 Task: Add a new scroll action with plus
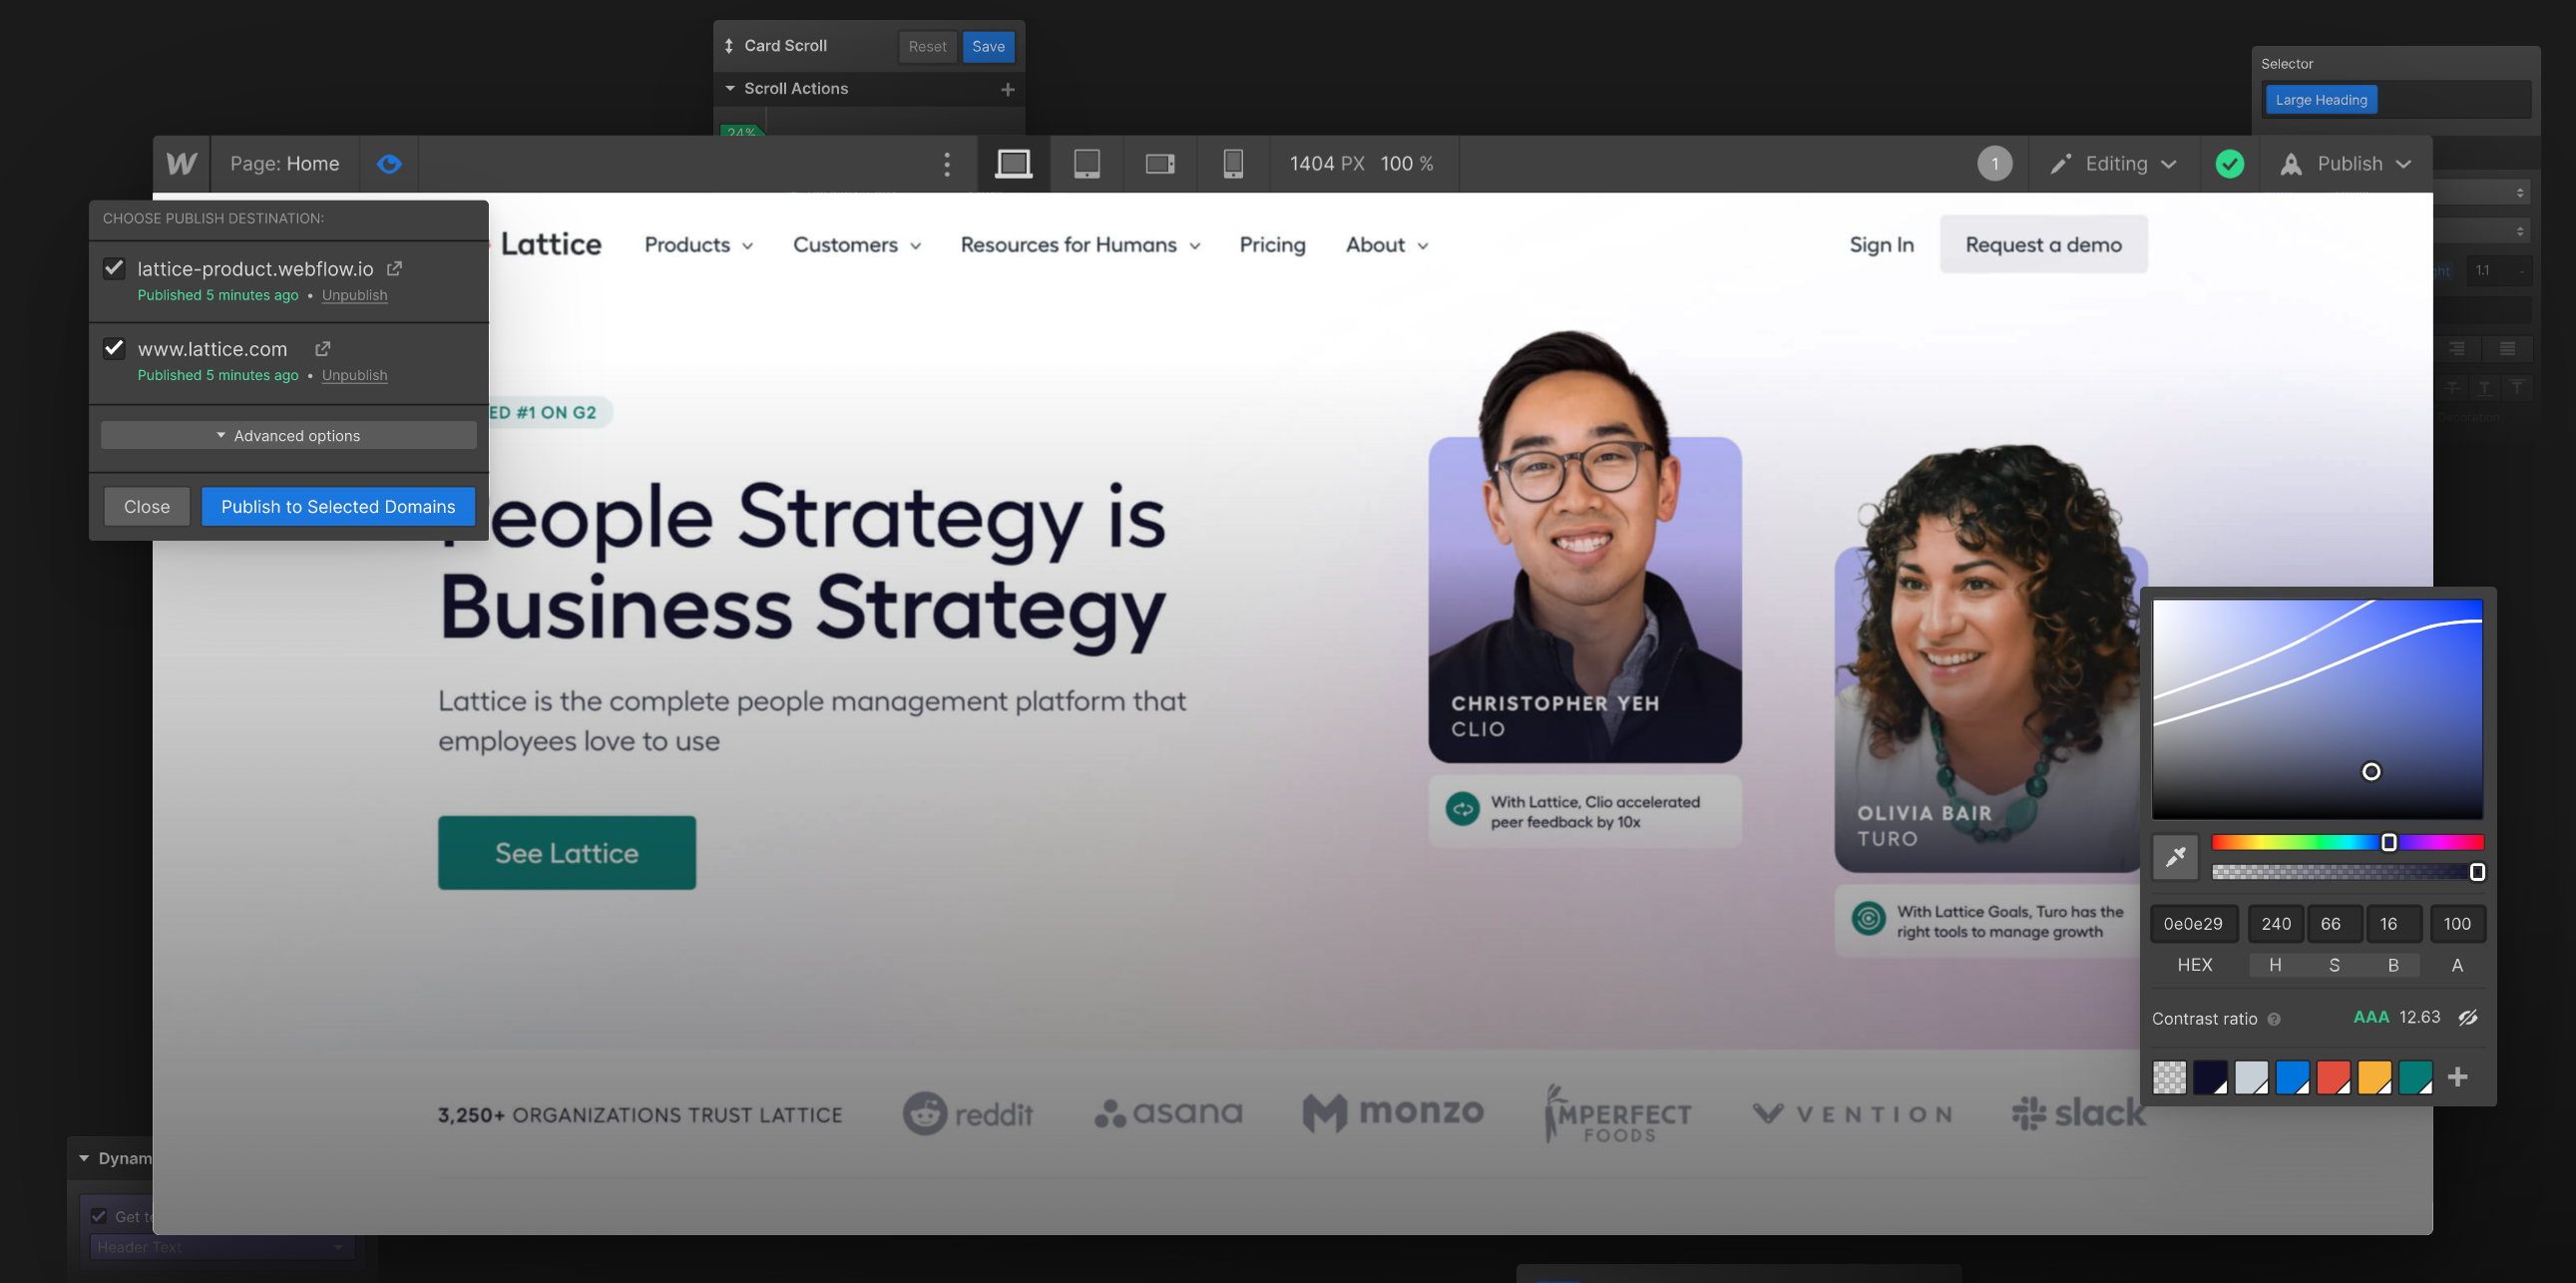pyautogui.click(x=1007, y=89)
